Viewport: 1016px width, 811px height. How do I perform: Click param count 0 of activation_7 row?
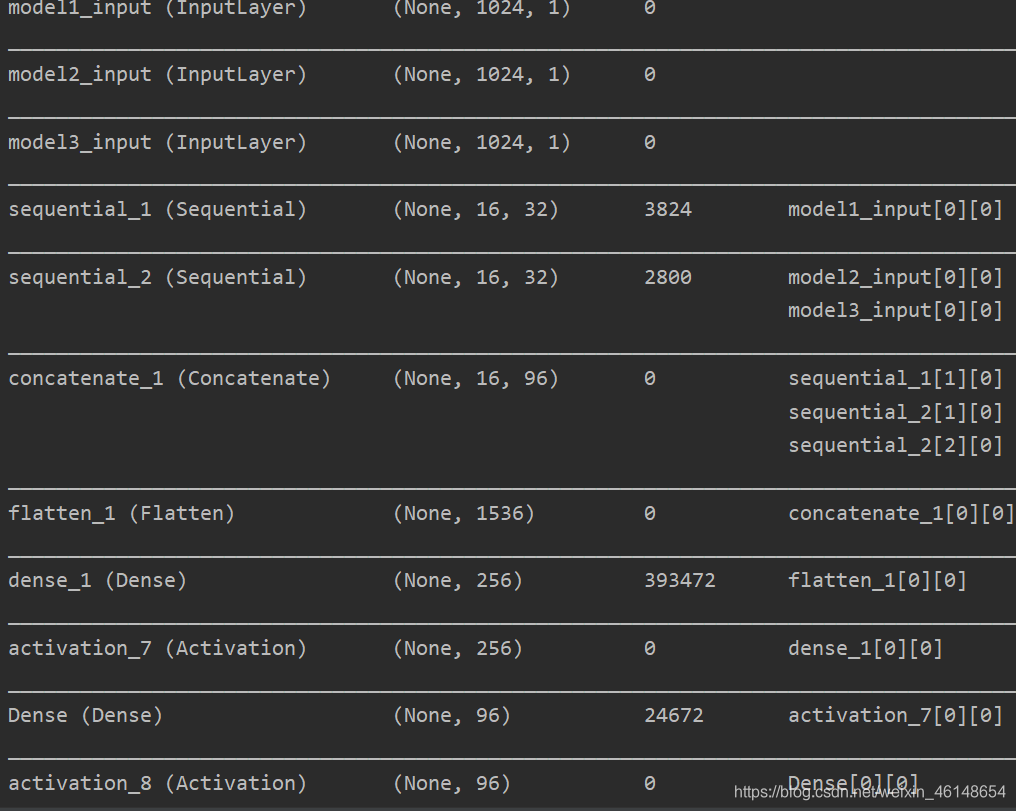point(650,648)
